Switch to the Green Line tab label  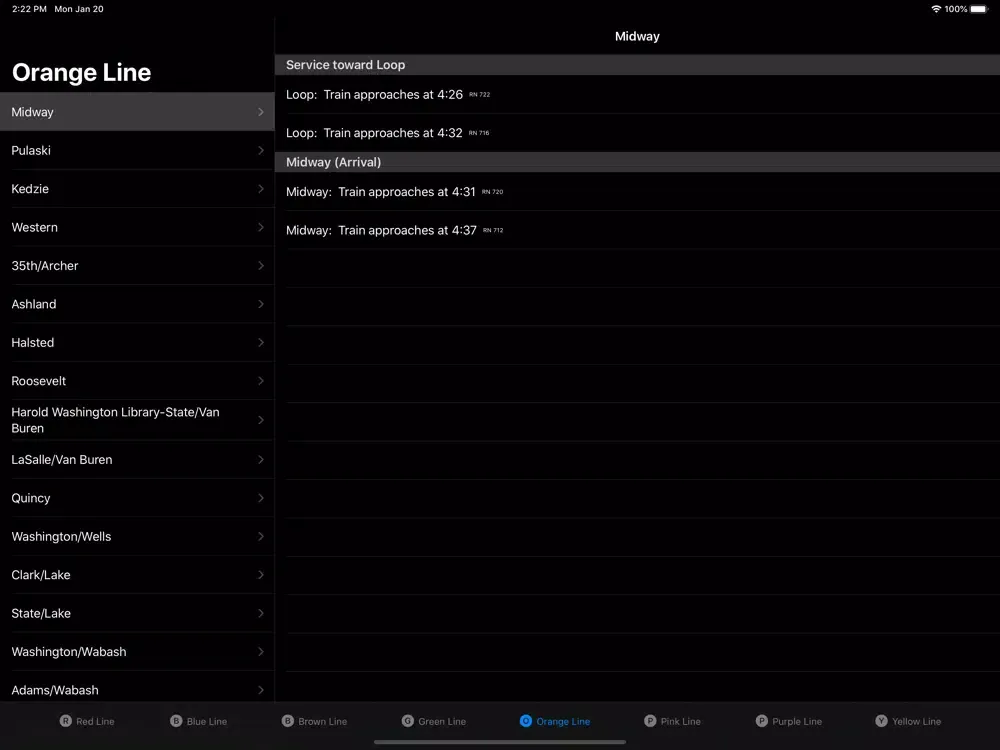[x=442, y=721]
